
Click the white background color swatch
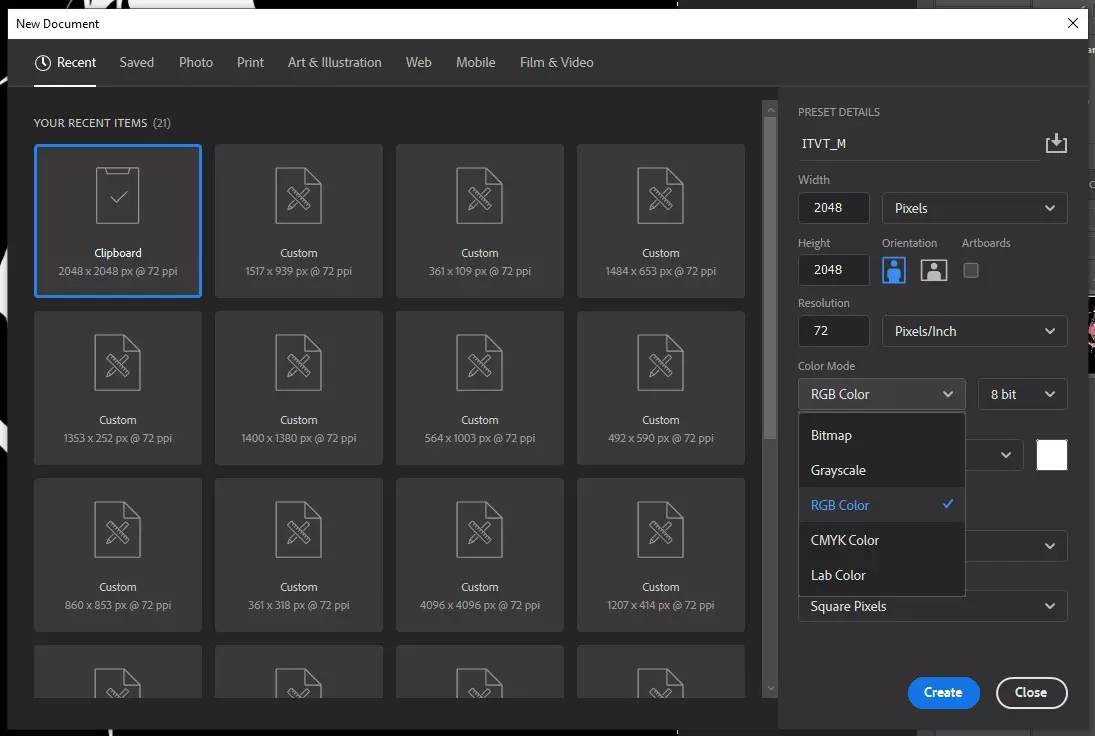point(1052,455)
